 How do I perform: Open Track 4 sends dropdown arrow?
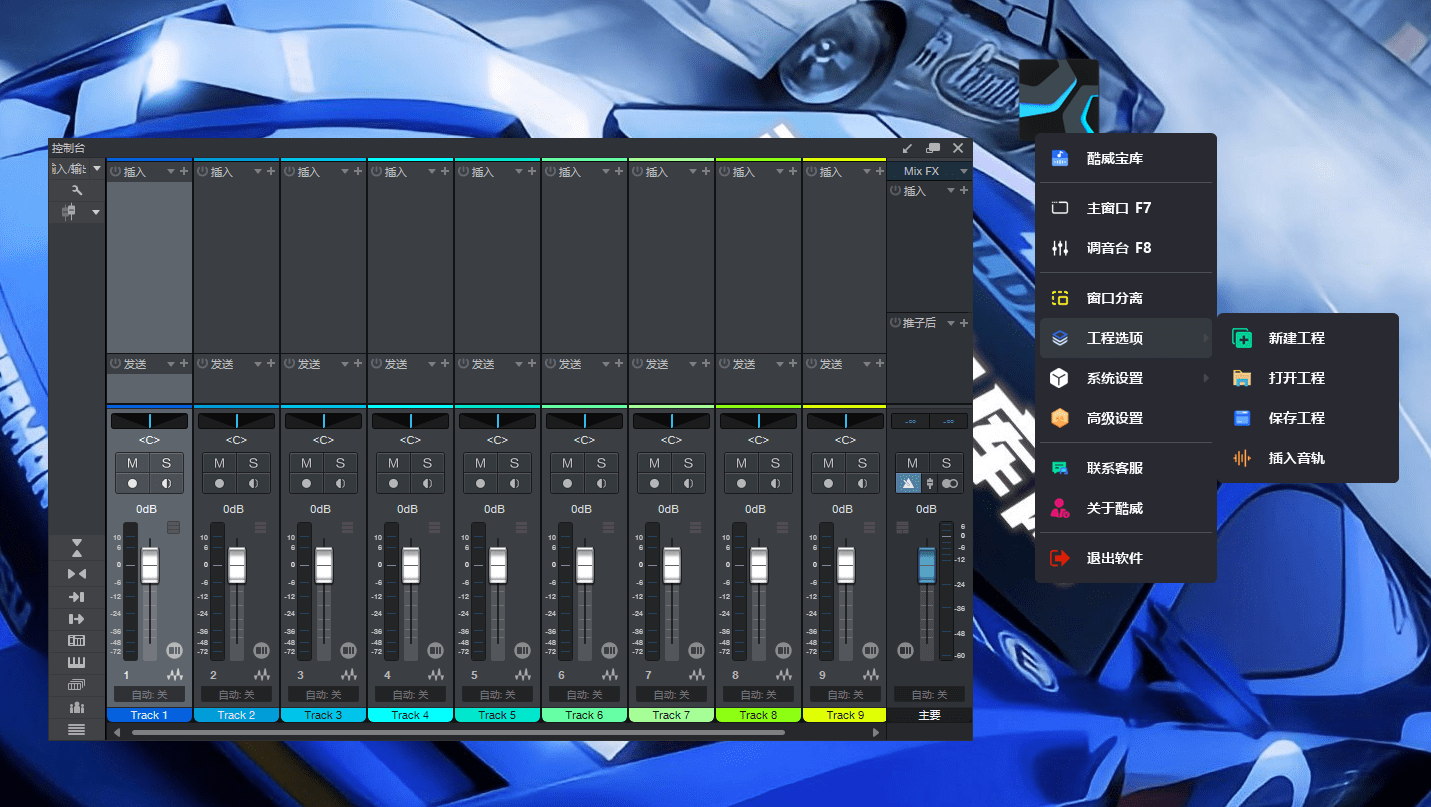(431, 364)
